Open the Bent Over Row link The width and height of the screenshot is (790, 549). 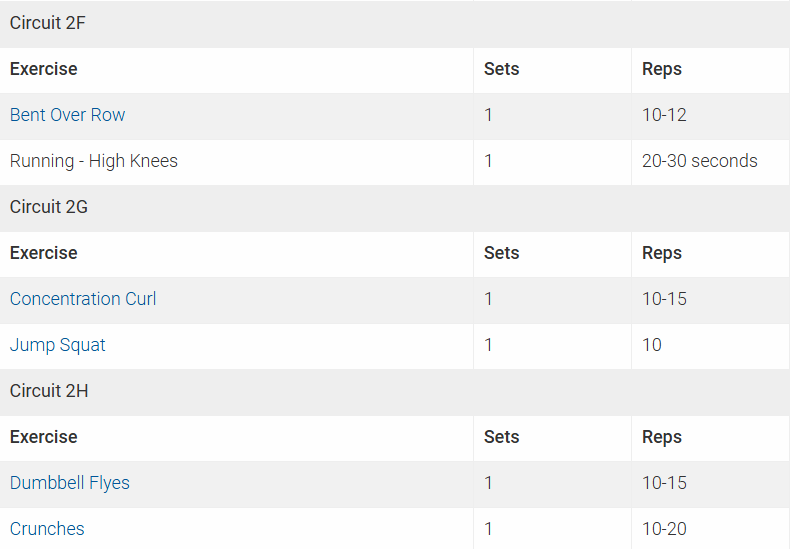(x=67, y=115)
